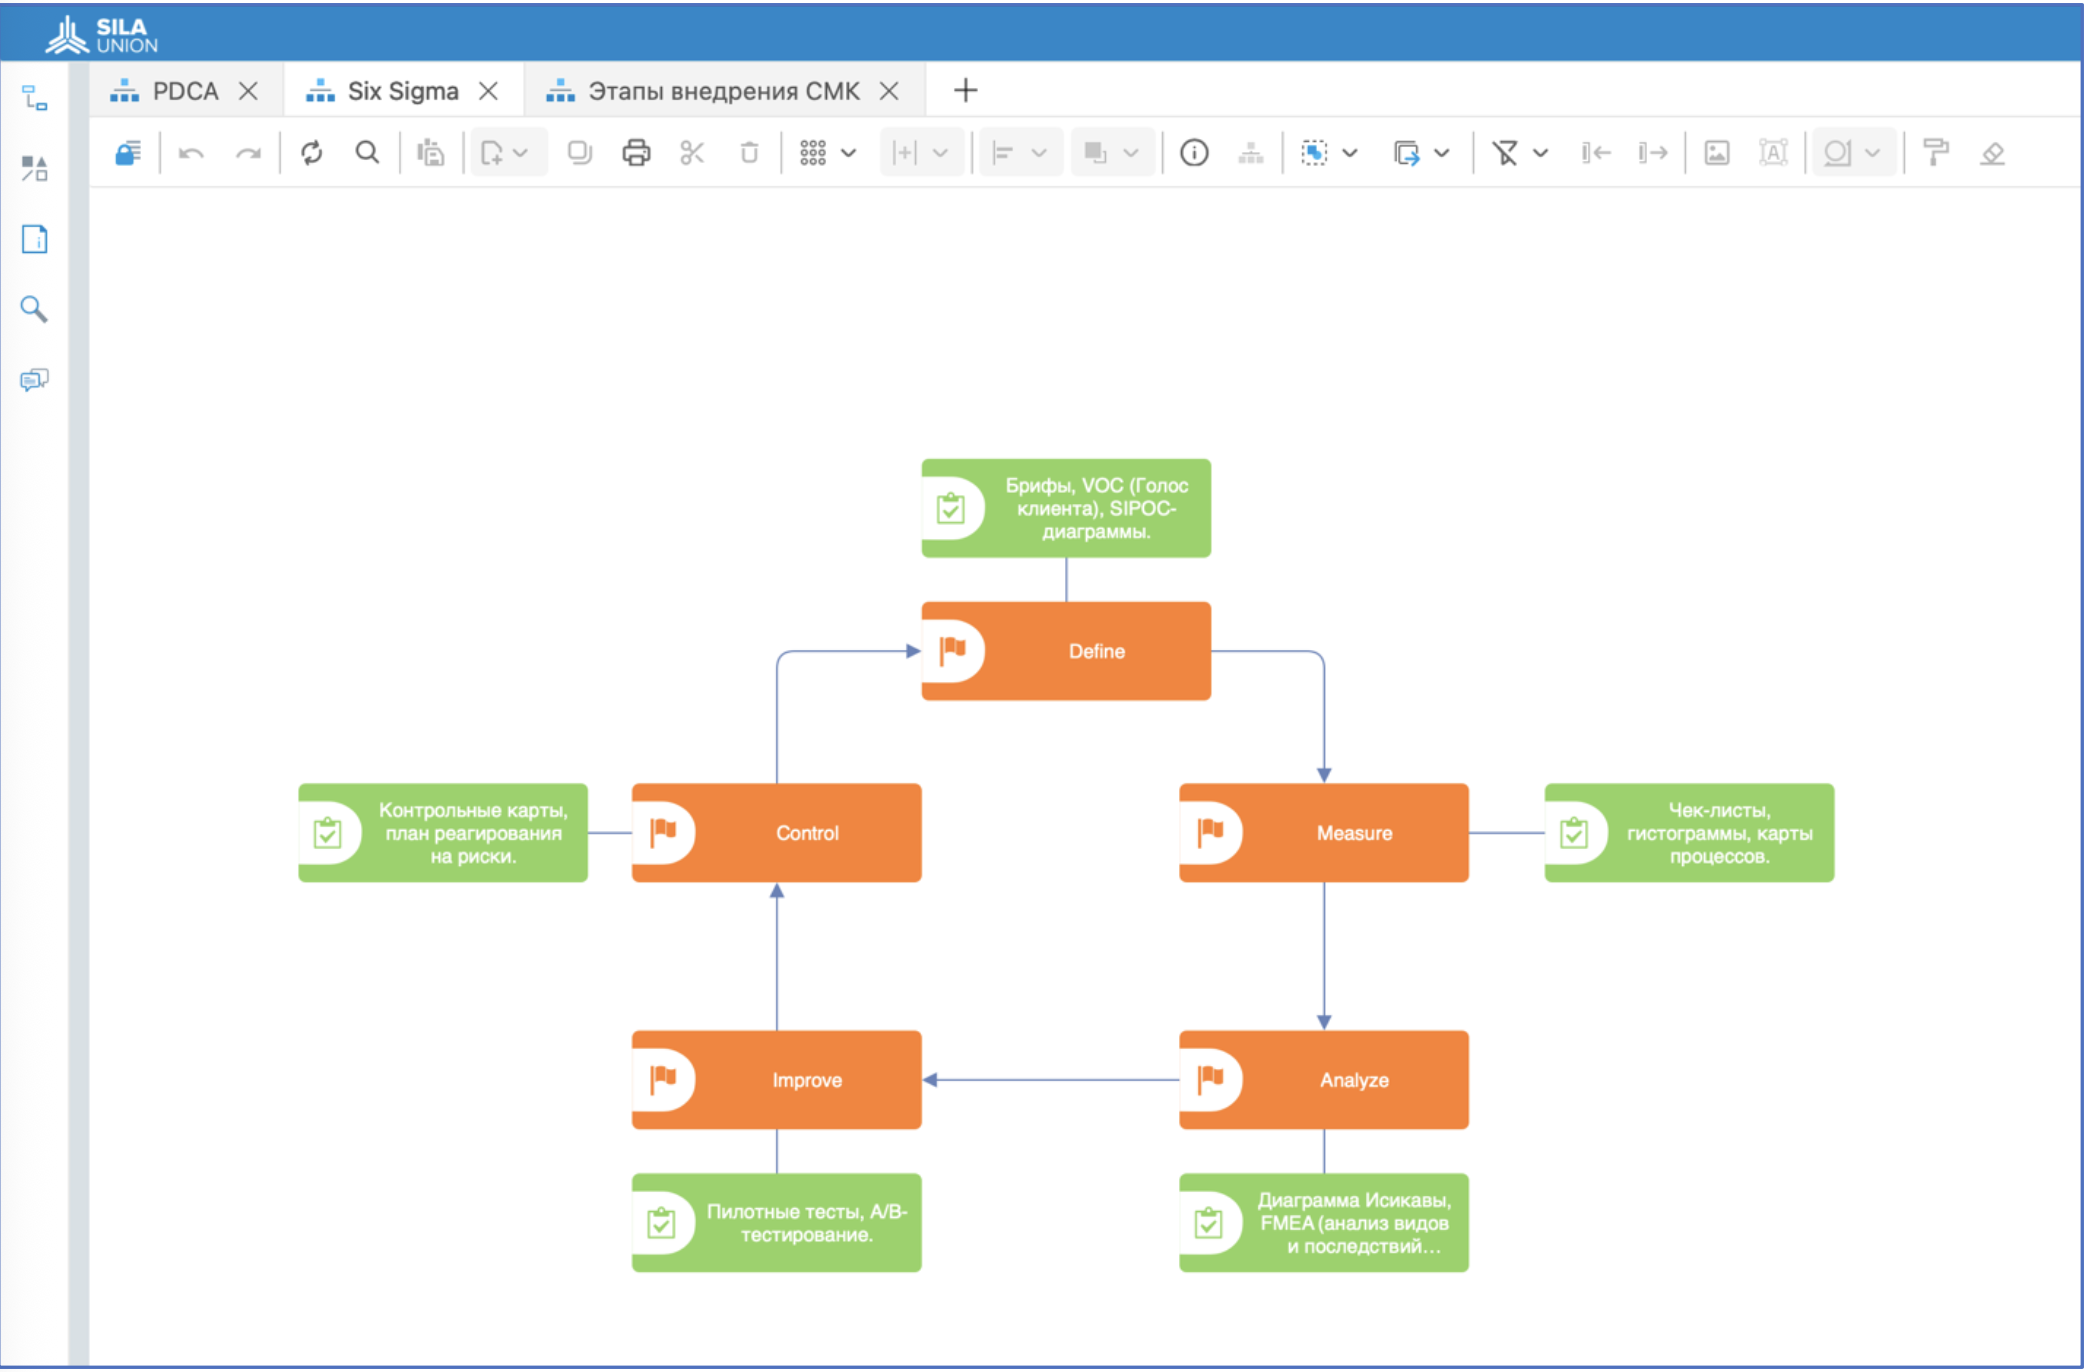The width and height of the screenshot is (2088, 1372).
Task: Click the eraser icon in toolbar
Action: click(x=1992, y=153)
